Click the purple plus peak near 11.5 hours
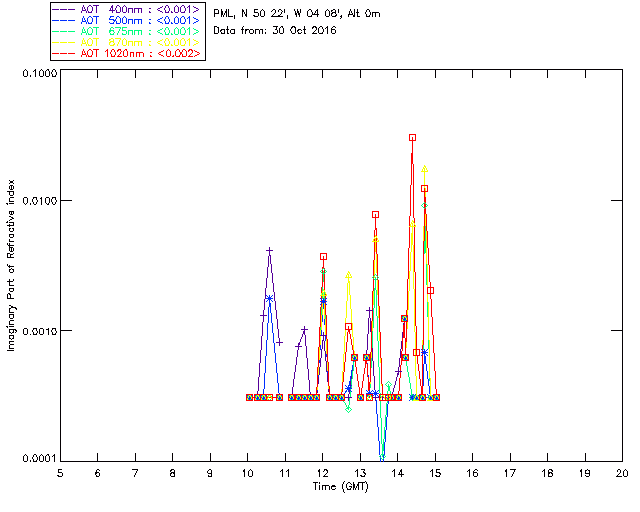The height and width of the screenshot is (512, 640). point(304,329)
